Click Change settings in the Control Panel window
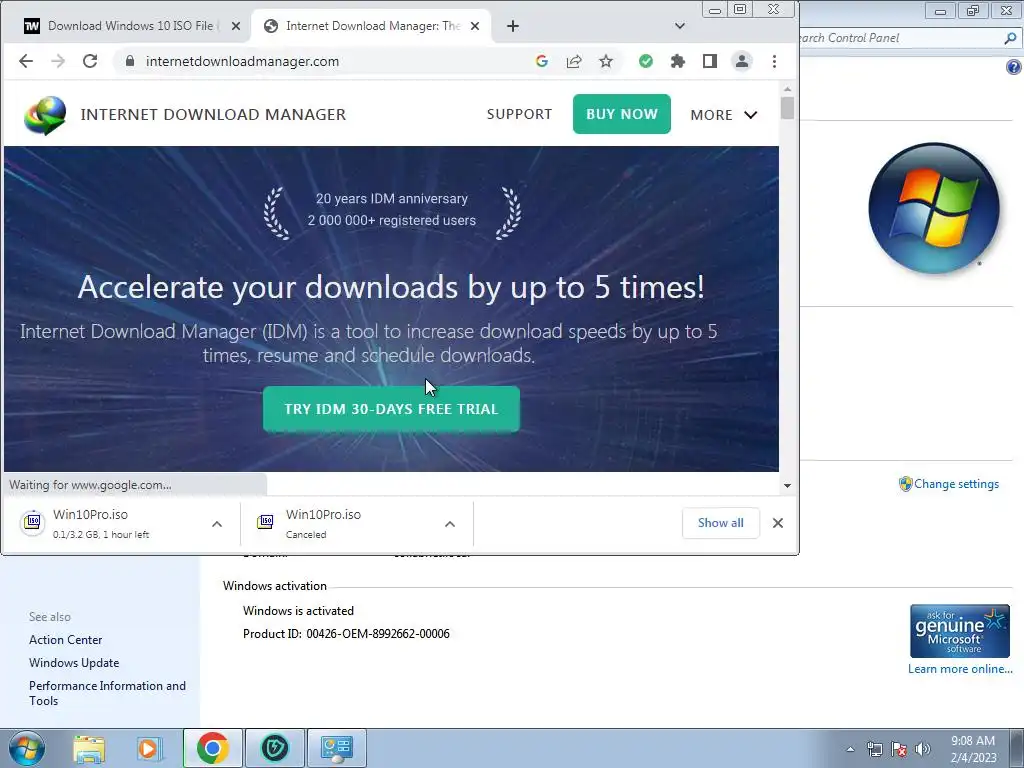 [956, 484]
